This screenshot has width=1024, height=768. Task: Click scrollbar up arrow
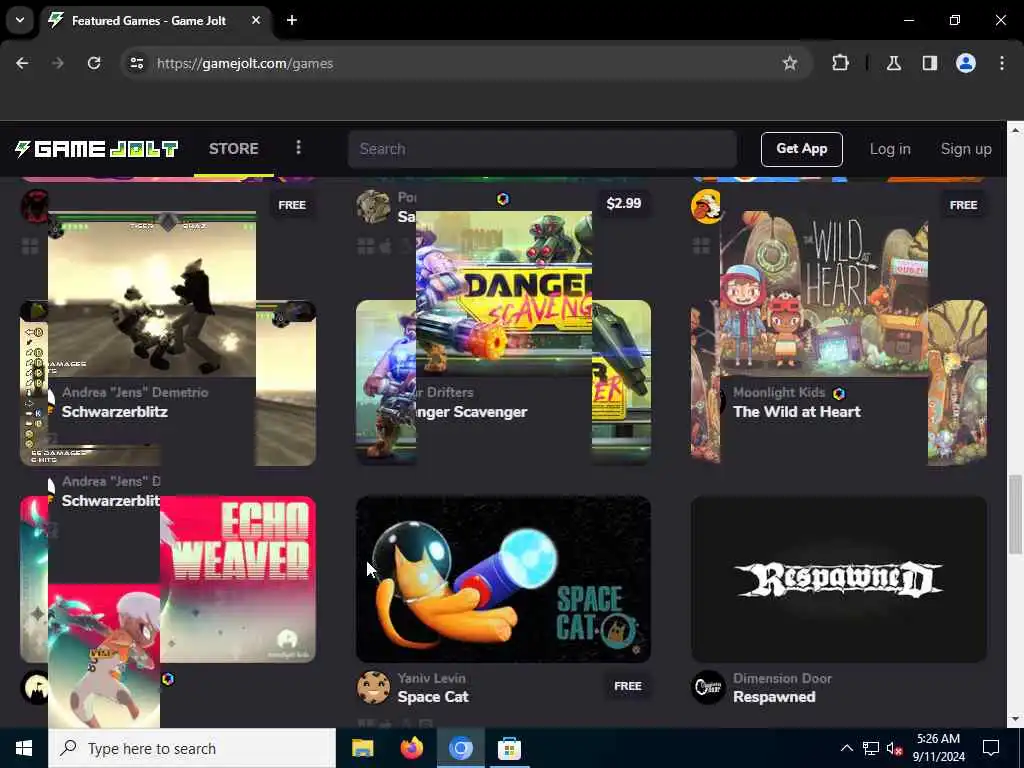pos(1015,130)
